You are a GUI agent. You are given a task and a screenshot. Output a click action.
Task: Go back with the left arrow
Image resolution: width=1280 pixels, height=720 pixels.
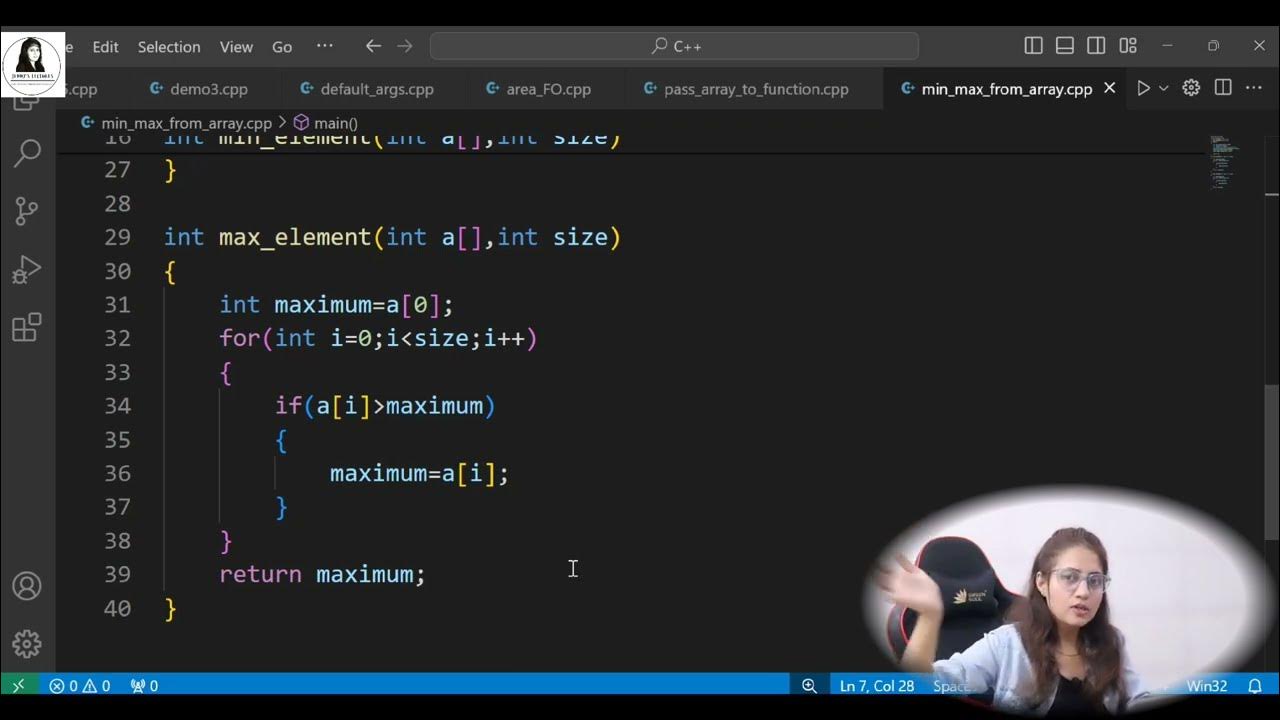[x=373, y=46]
